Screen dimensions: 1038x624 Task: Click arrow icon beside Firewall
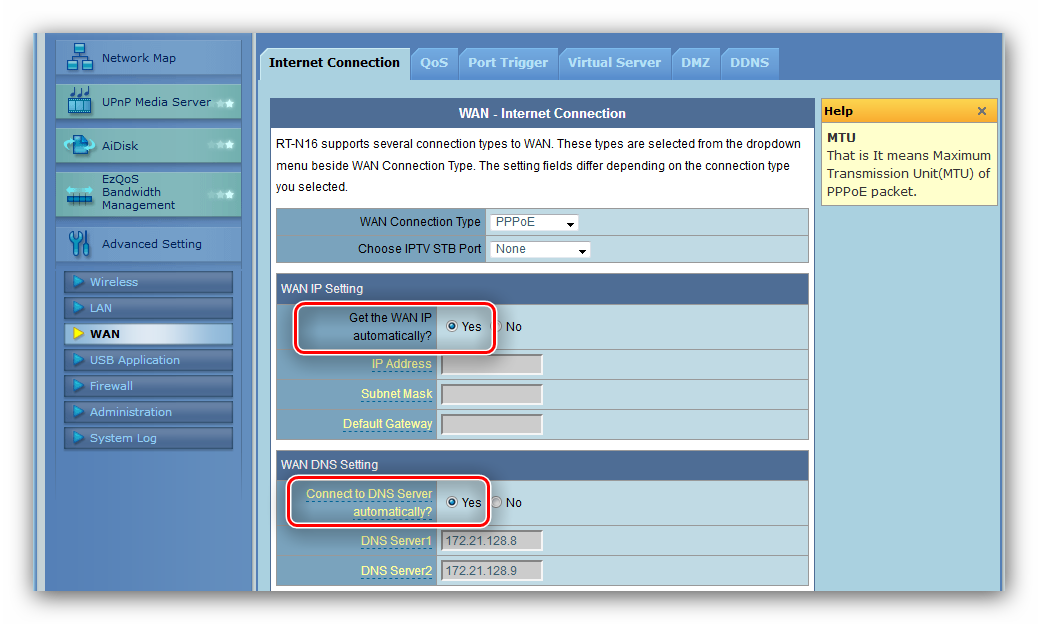(x=78, y=386)
